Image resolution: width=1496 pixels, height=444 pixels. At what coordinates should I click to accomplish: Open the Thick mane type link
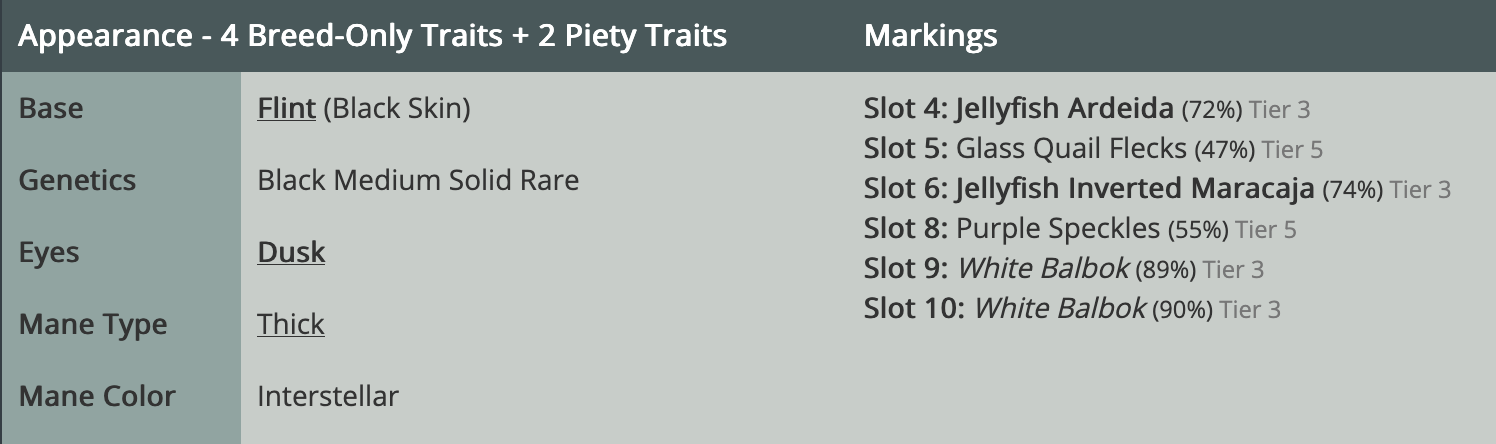tap(291, 324)
